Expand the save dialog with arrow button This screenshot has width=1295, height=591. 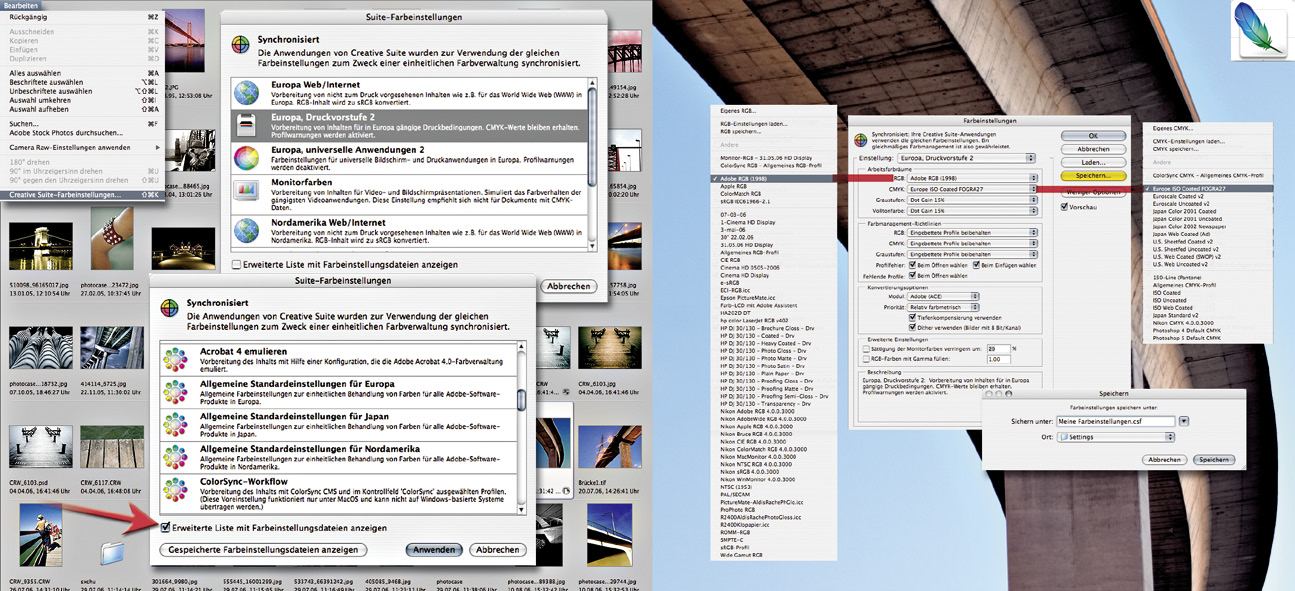coord(1184,422)
